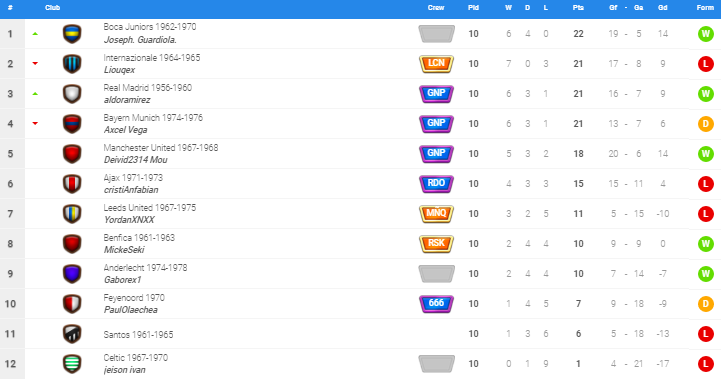The width and height of the screenshot is (721, 379).
Task: Click Celtic's red L form indicator
Action: 705,364
